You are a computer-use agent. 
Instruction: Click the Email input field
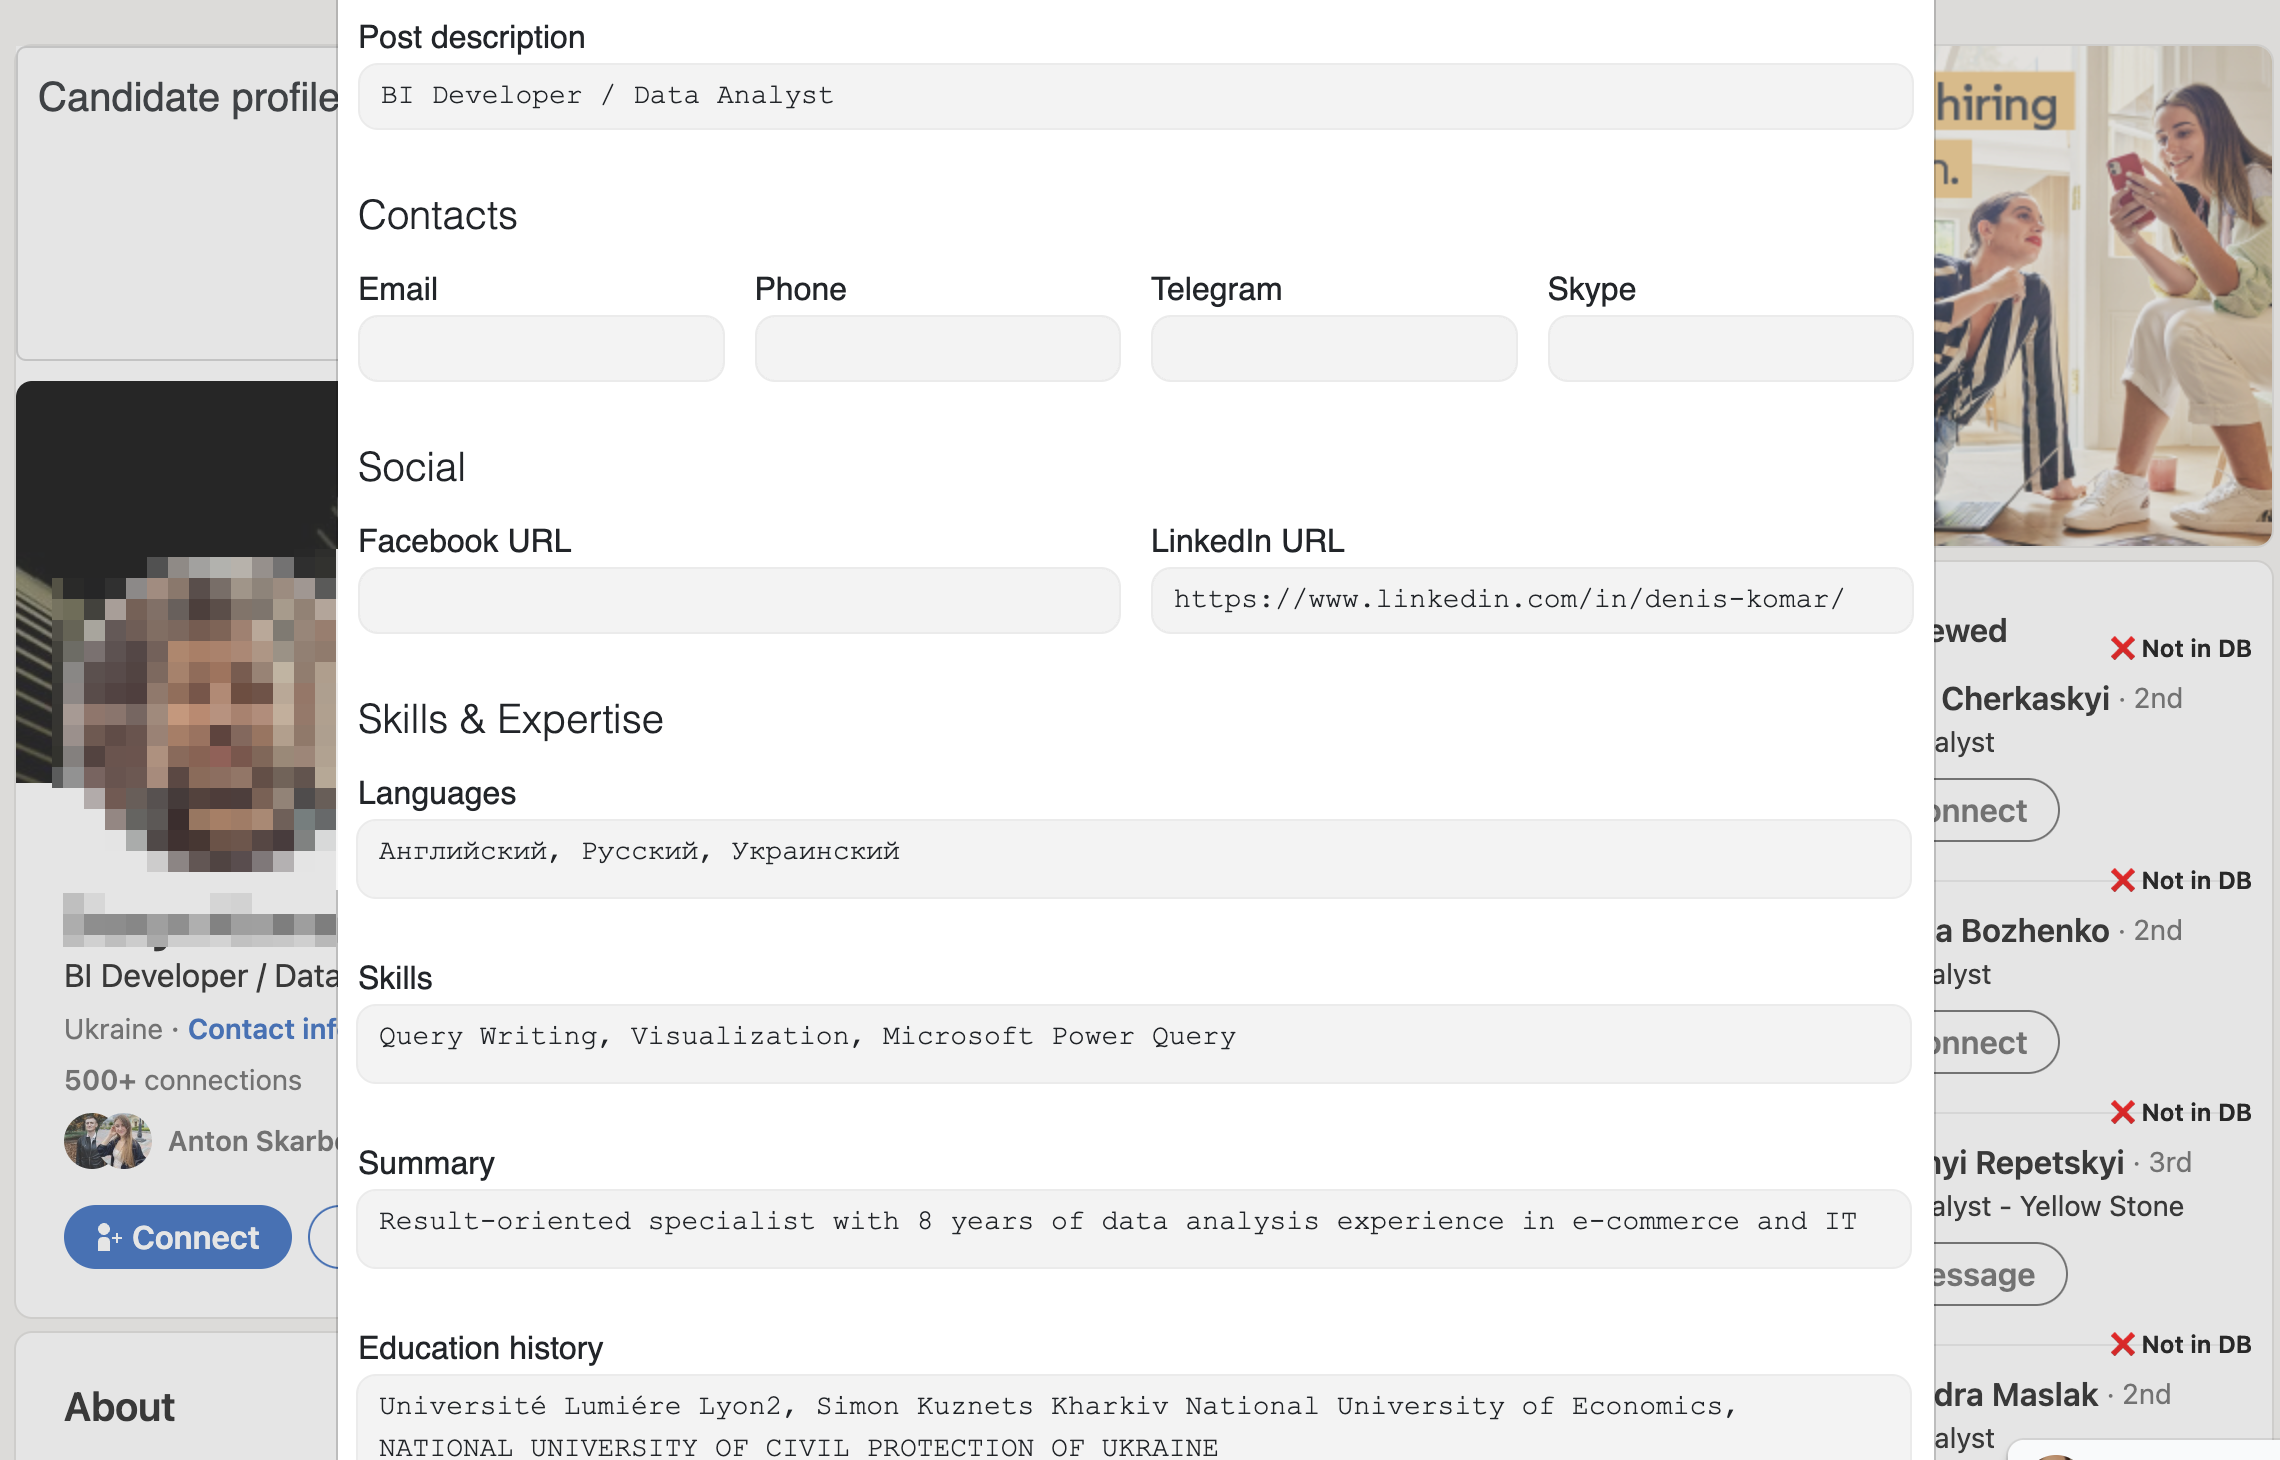(x=541, y=348)
